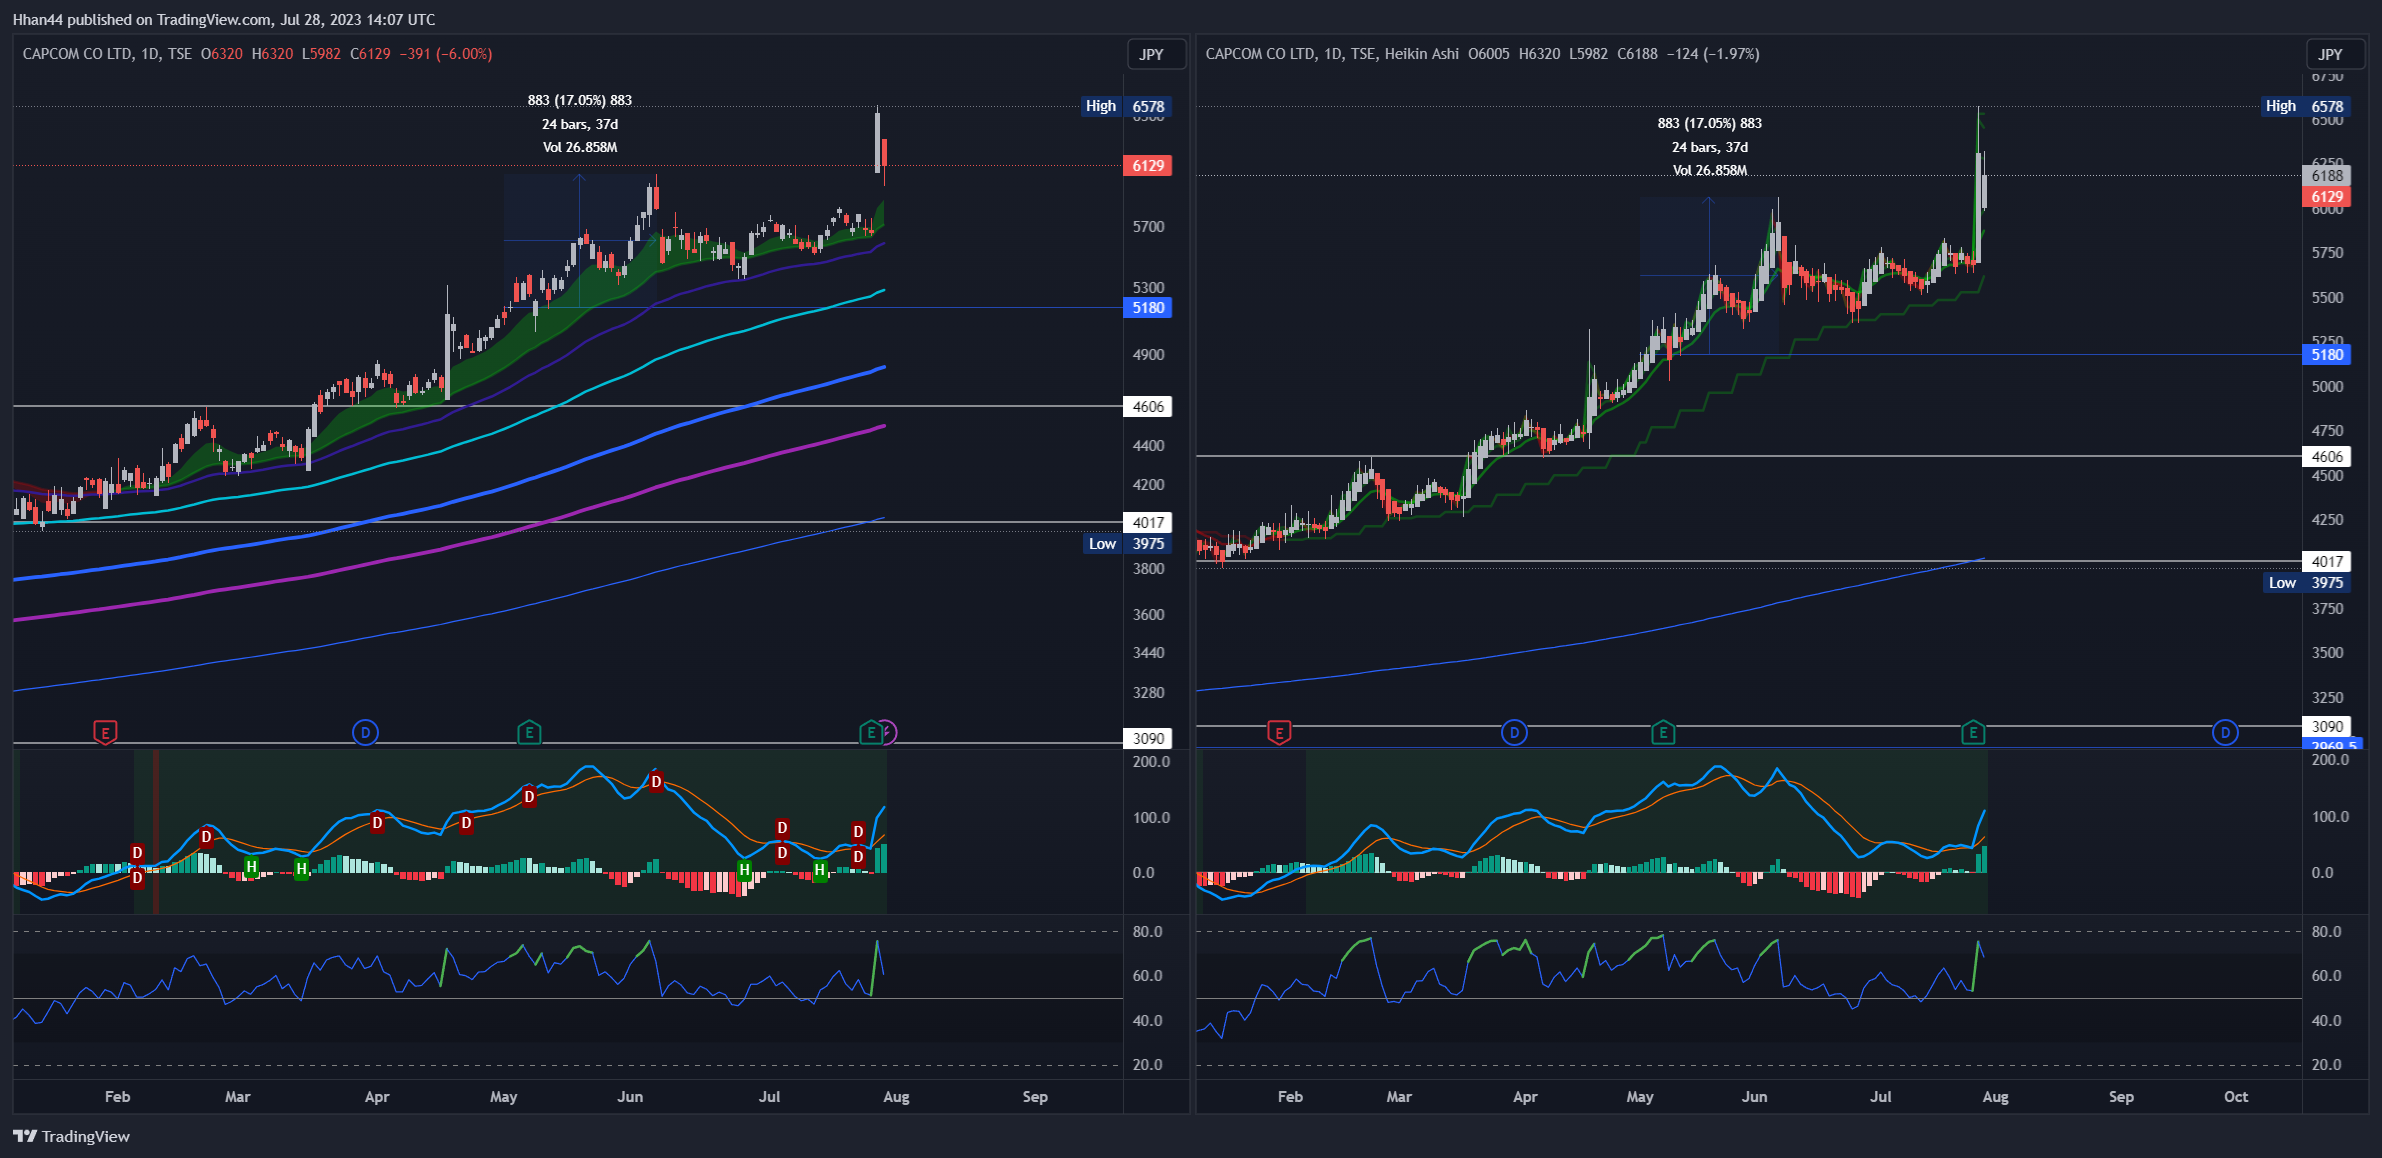2382x1158 pixels.
Task: Click the dividend D marker near Oct on right chart
Action: click(2225, 733)
